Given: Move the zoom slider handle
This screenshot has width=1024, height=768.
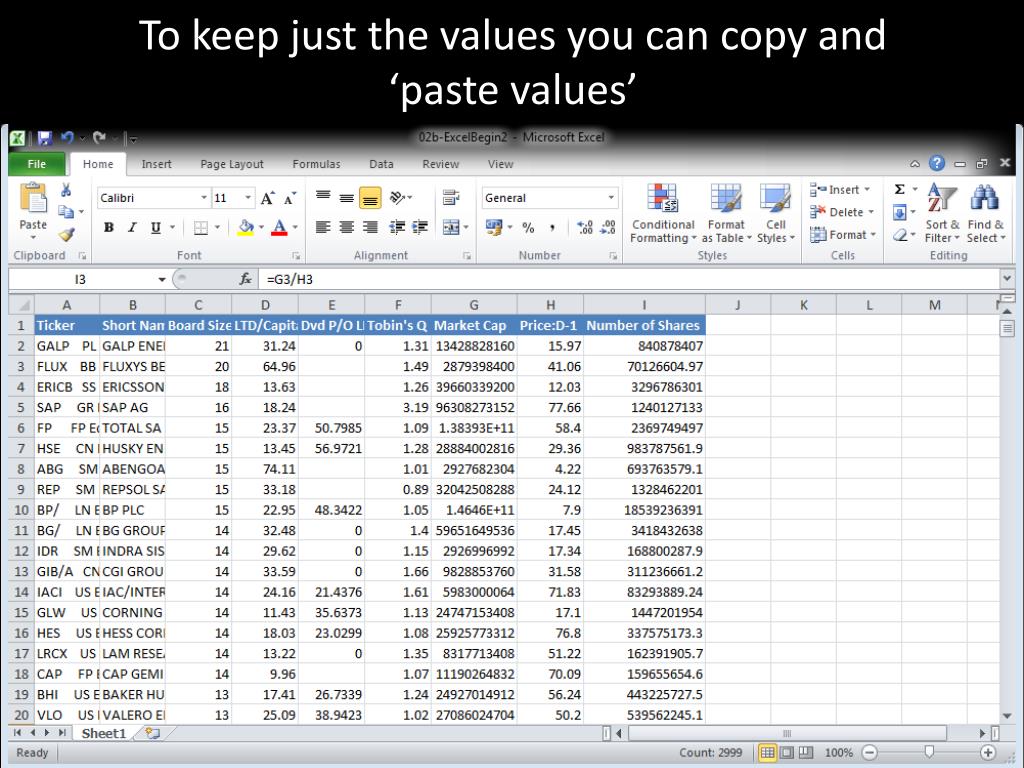Looking at the screenshot, I should click(929, 752).
